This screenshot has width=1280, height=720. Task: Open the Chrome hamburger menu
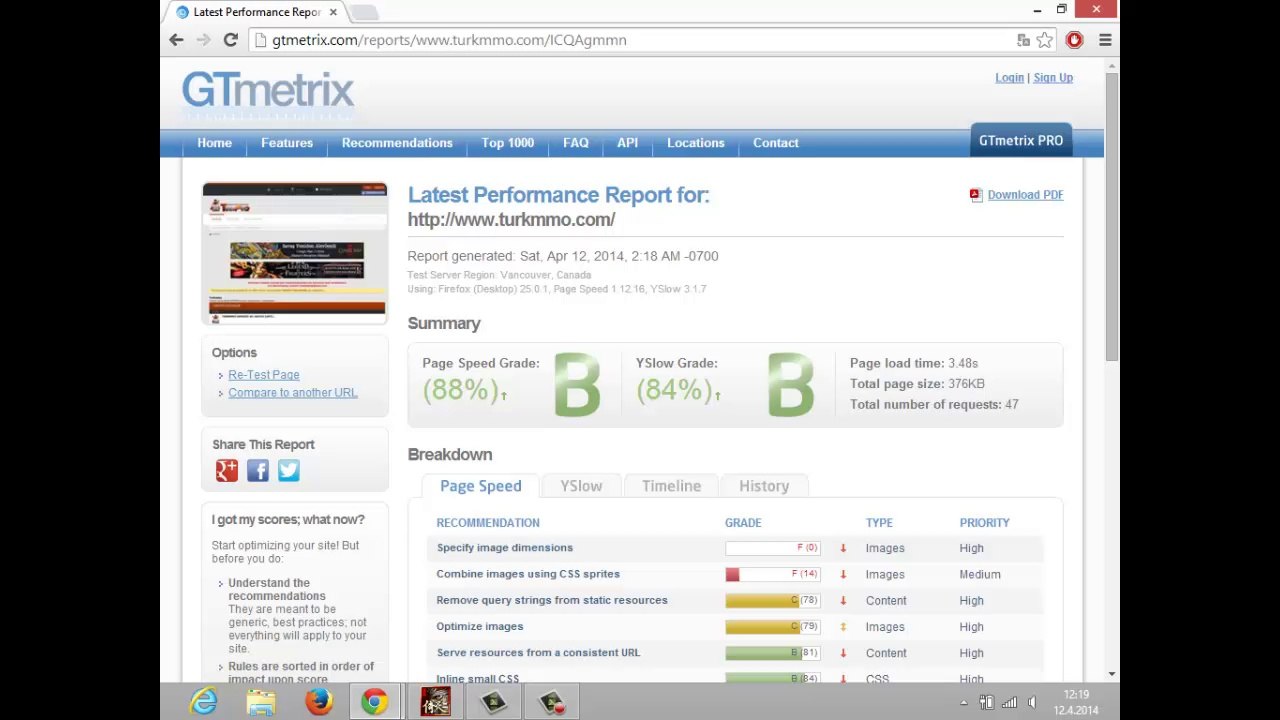pyautogui.click(x=1105, y=40)
